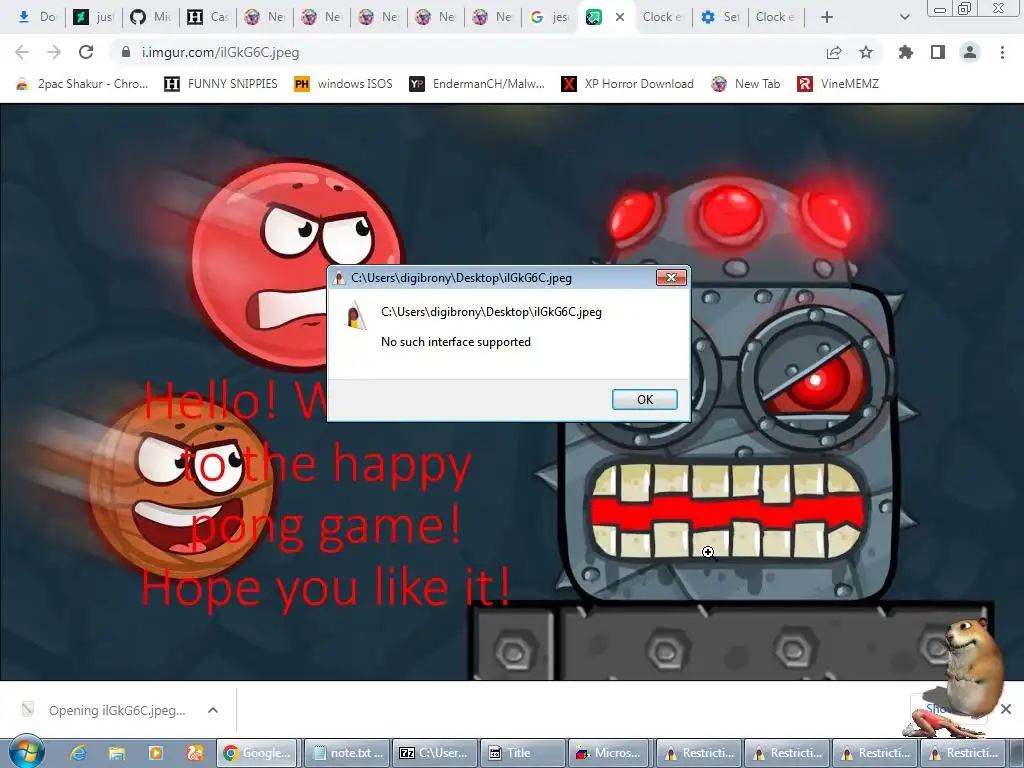Image resolution: width=1024 pixels, height=768 pixels.
Task: Click the 'No such interface supported' text
Action: point(456,342)
